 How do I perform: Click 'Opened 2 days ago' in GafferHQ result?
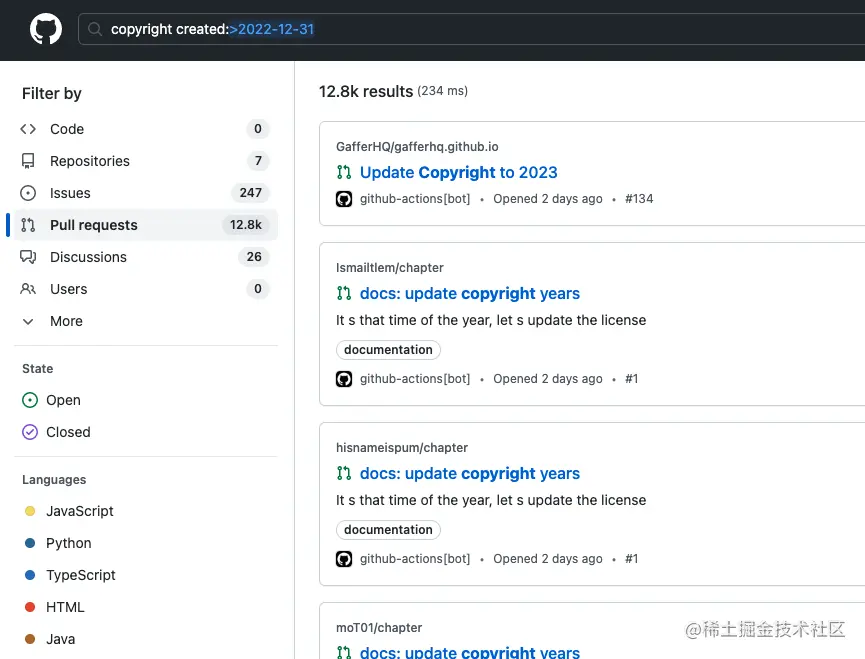coord(548,199)
